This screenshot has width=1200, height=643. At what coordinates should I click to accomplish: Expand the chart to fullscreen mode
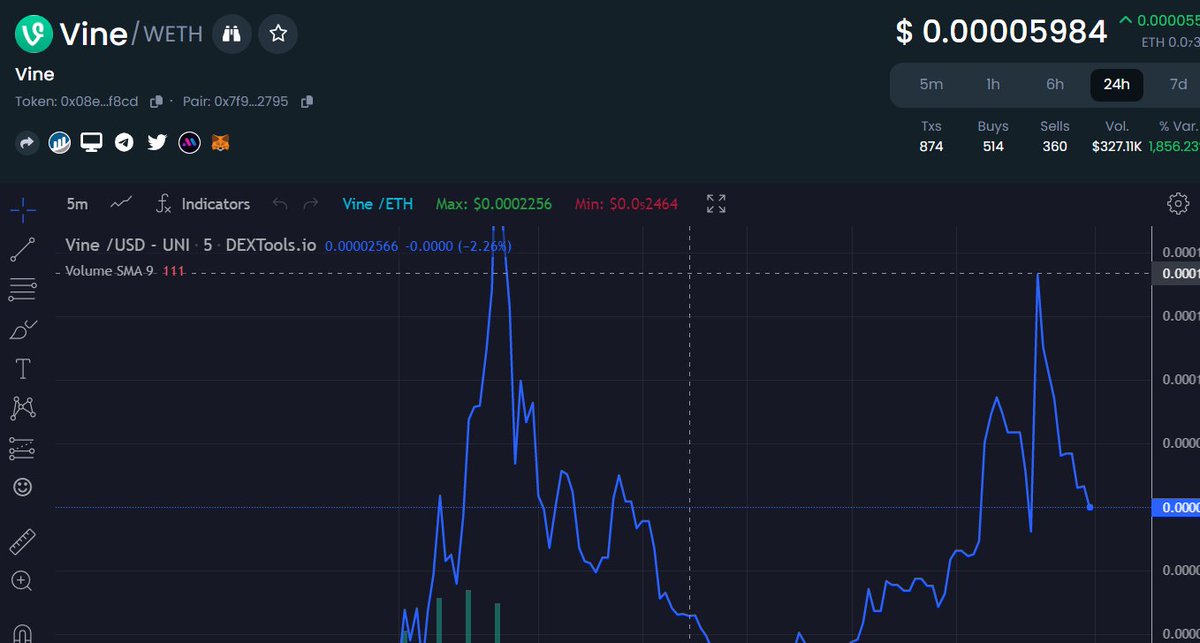coord(715,204)
